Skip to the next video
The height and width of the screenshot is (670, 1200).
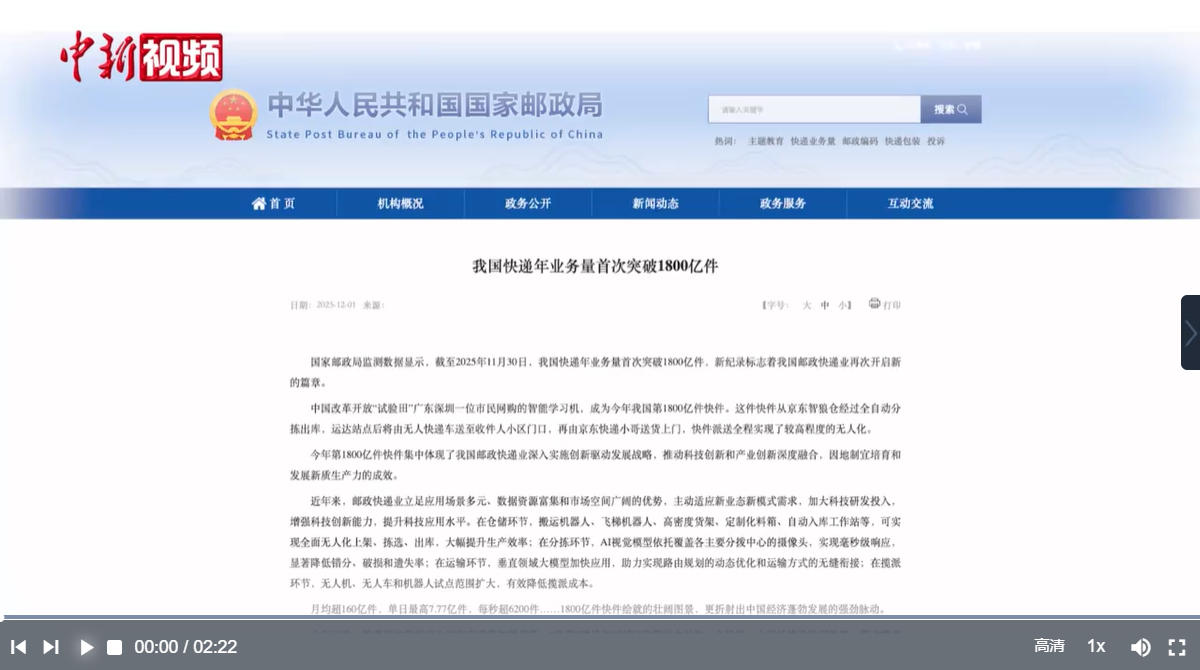pyautogui.click(x=51, y=647)
